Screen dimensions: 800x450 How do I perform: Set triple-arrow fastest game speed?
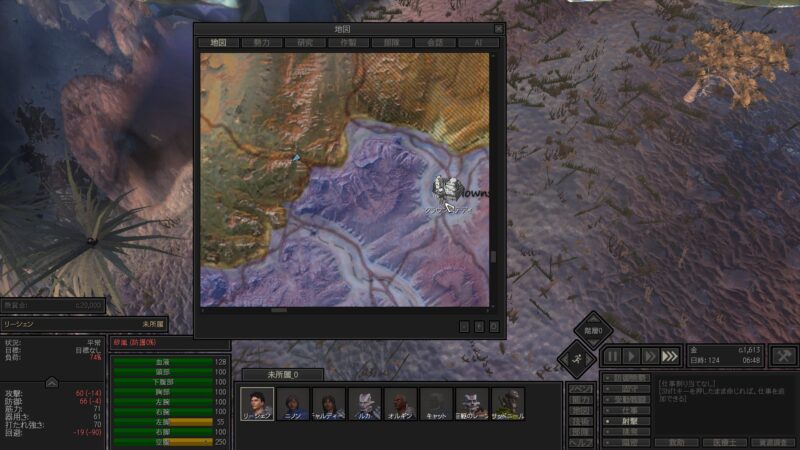coord(670,356)
